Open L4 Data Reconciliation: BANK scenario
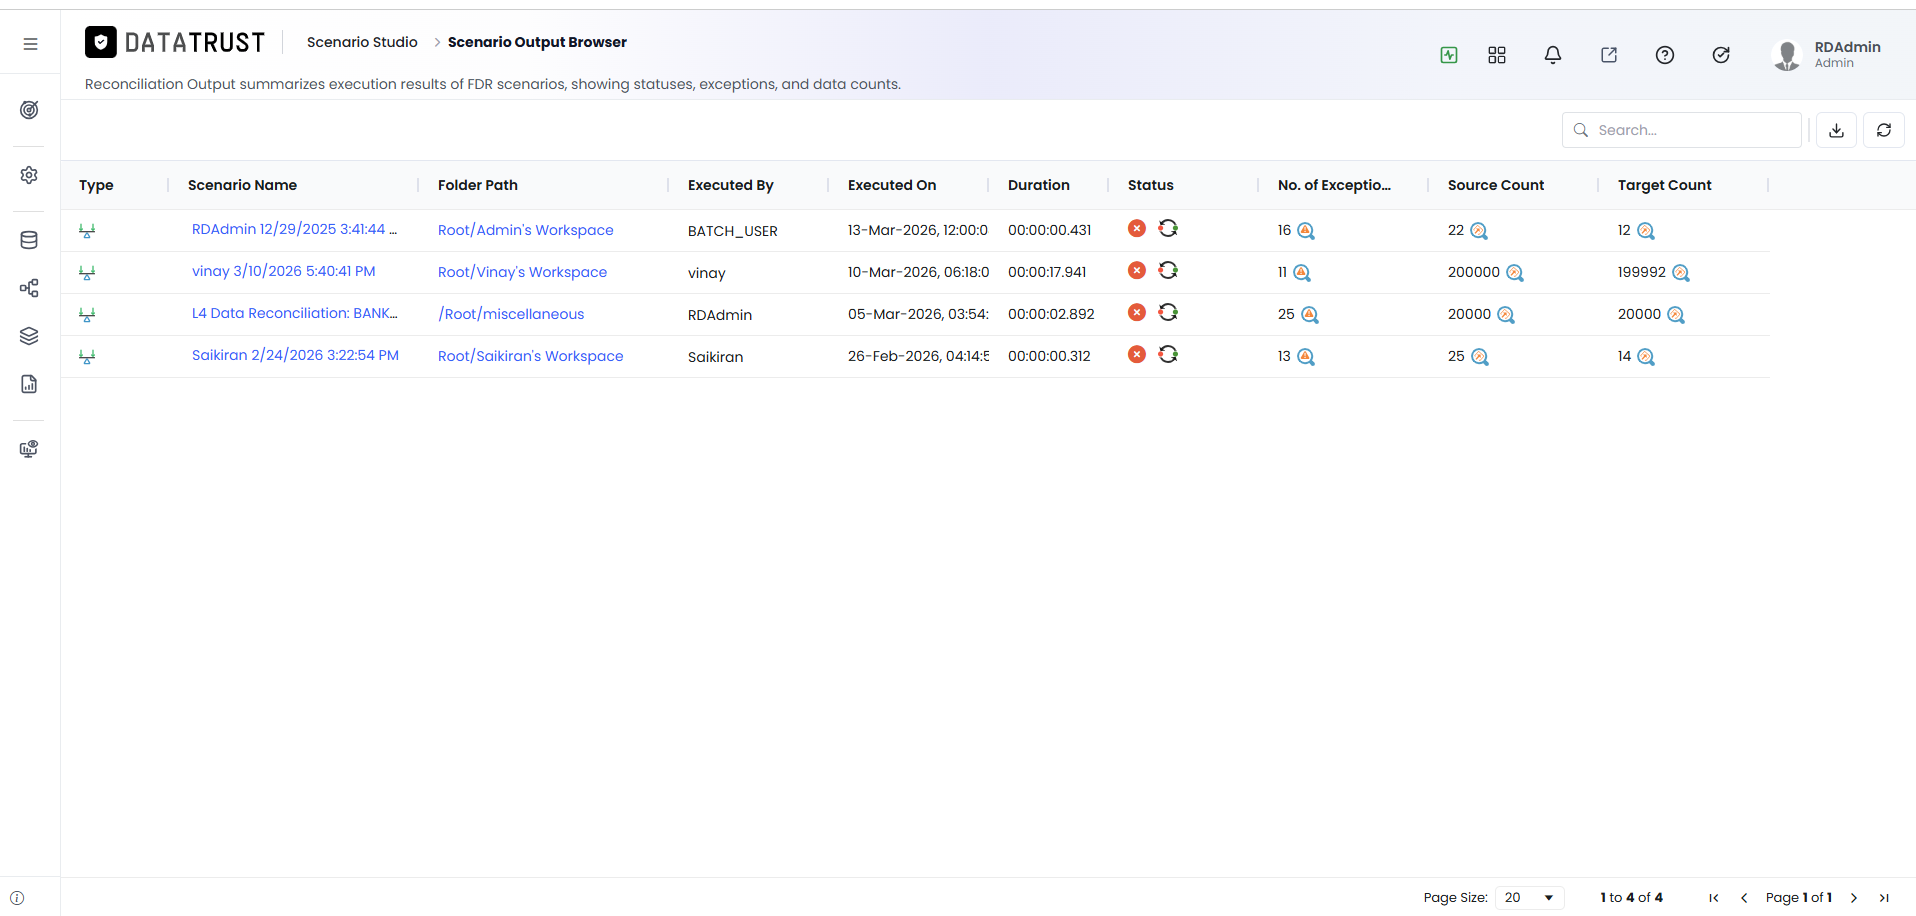Viewport: 1916px width, 916px height. tap(294, 313)
